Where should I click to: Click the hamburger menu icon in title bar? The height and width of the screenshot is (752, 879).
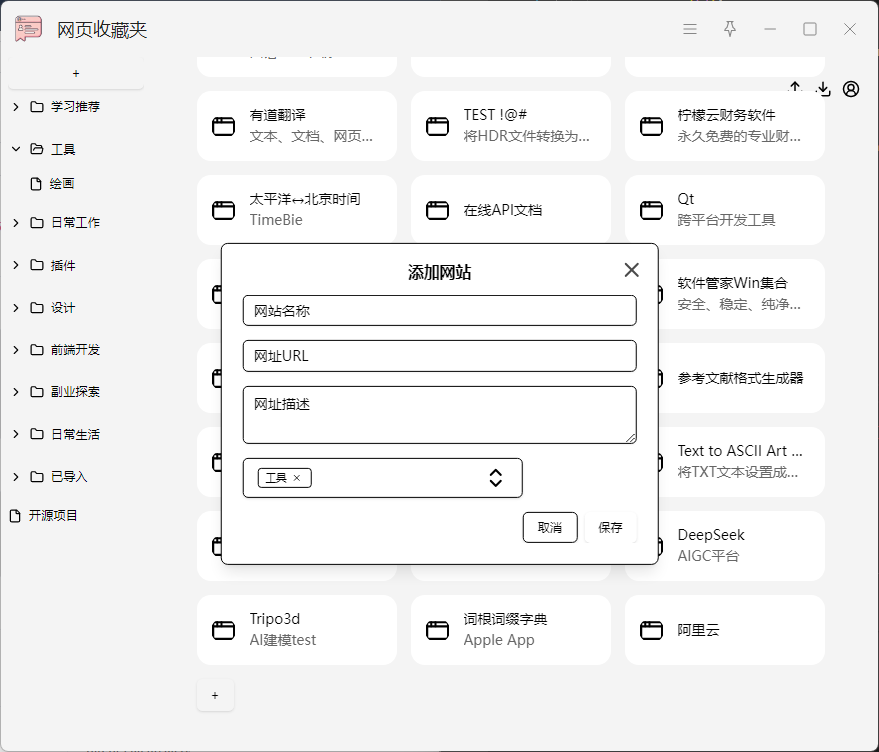(690, 29)
